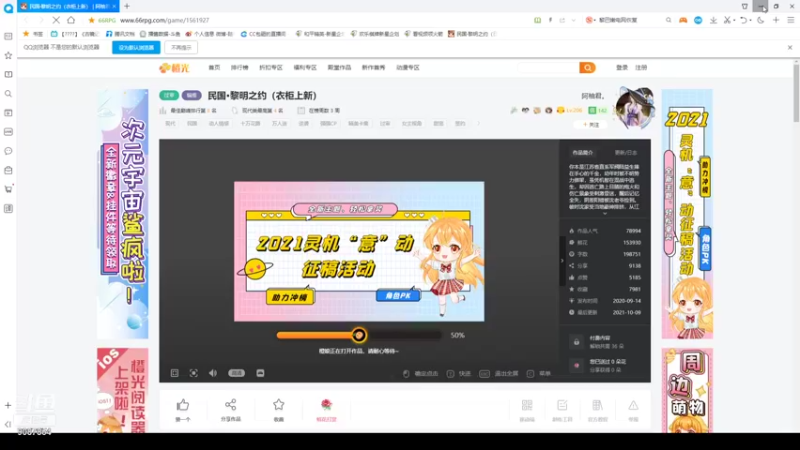Open the 排行榜 navigation item
The height and width of the screenshot is (450, 800).
[239, 67]
